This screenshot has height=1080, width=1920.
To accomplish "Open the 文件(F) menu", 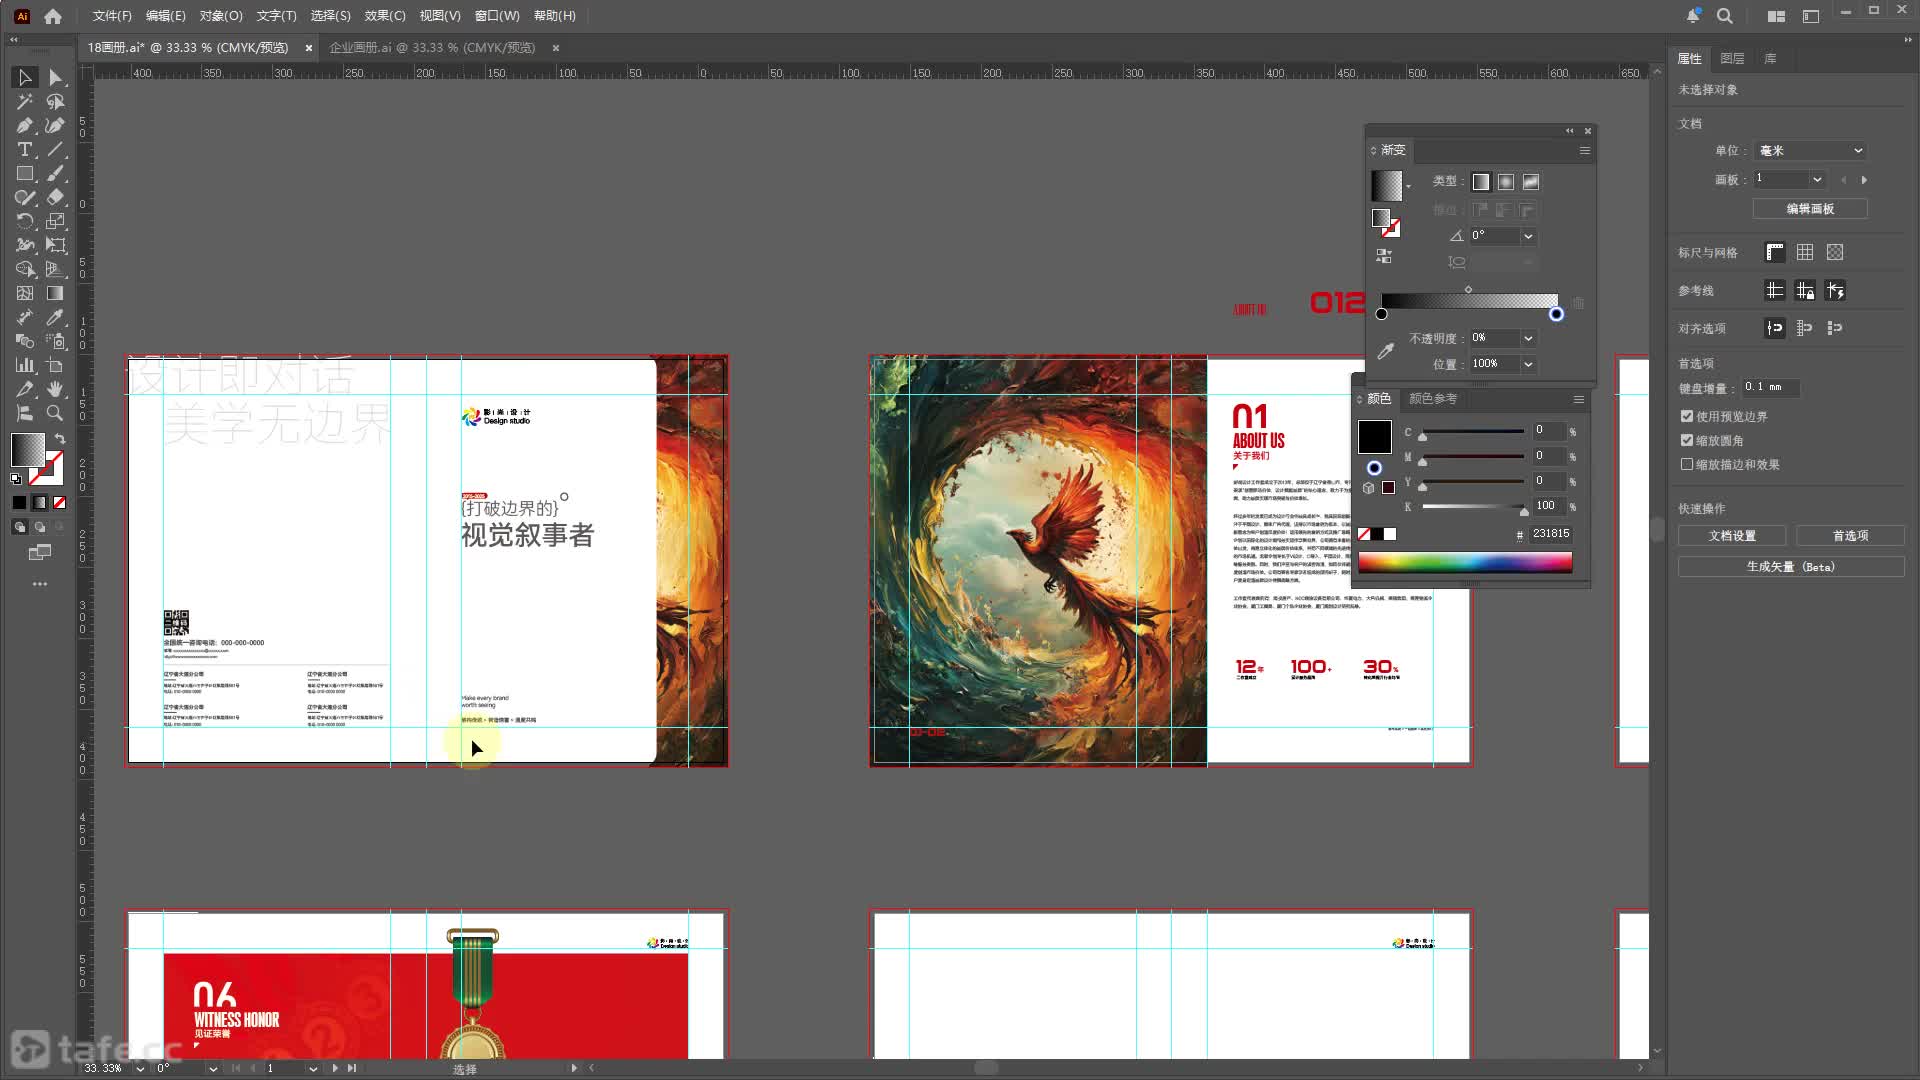I will [x=112, y=16].
